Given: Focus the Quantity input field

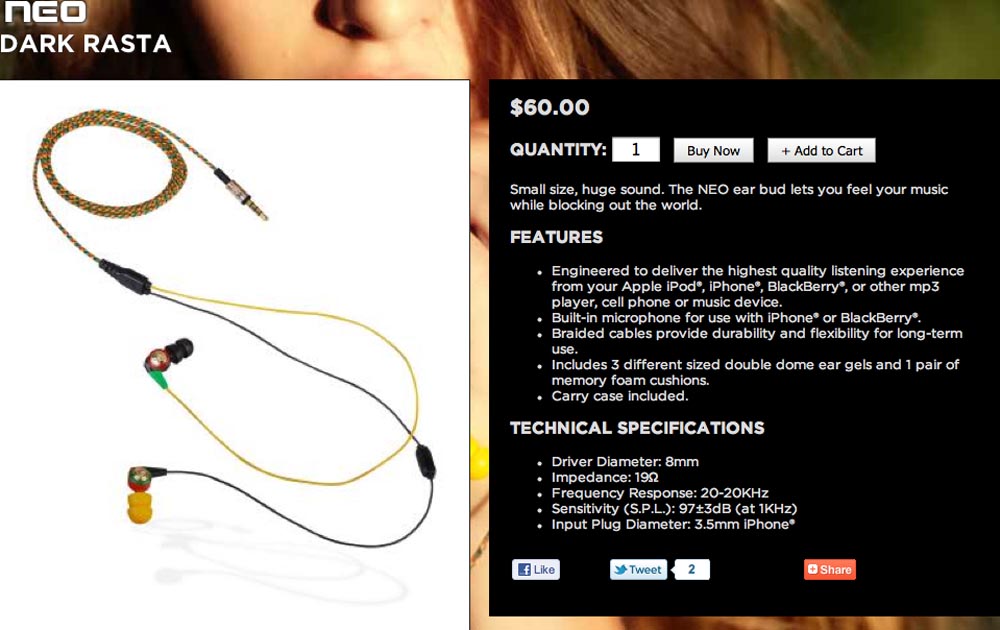Looking at the screenshot, I should pyautogui.click(x=636, y=150).
